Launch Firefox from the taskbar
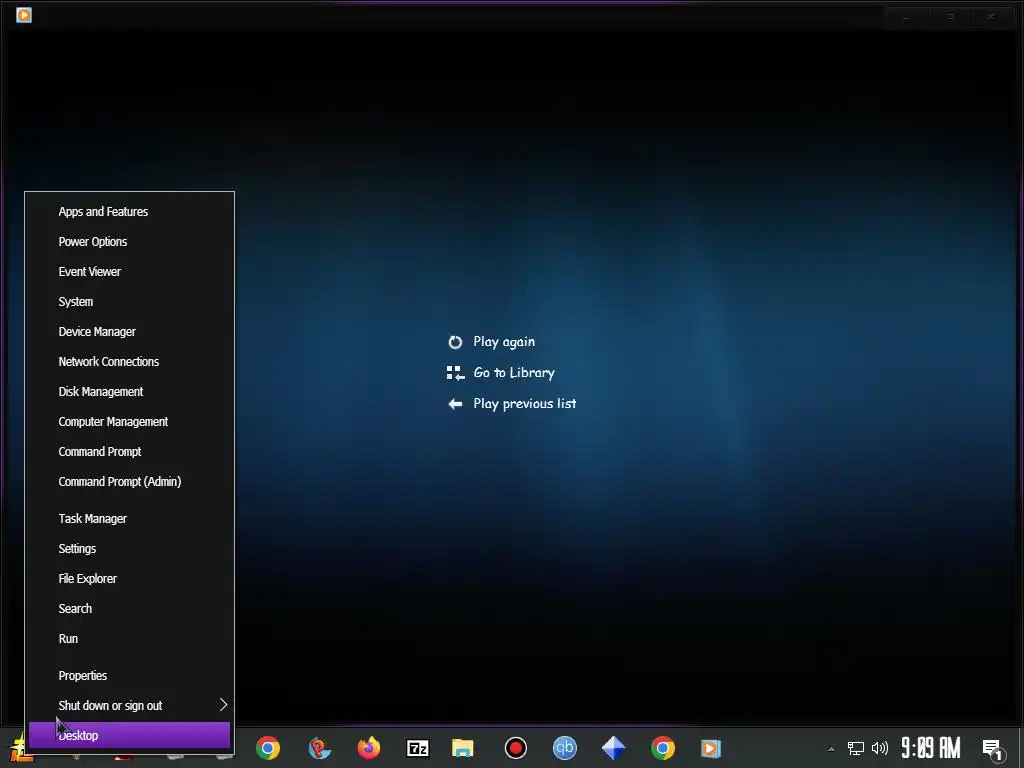The image size is (1024, 768). click(369, 748)
